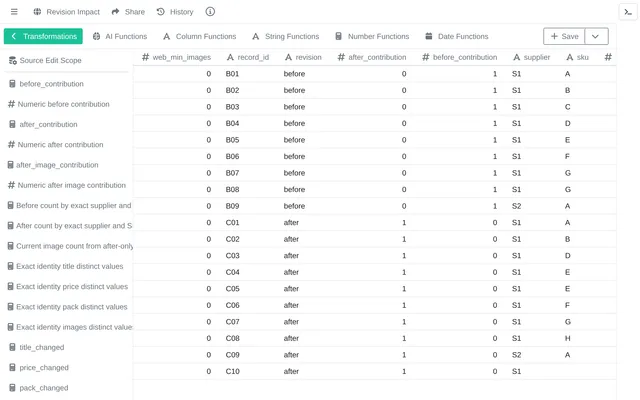The width and height of the screenshot is (640, 400).
Task: Click the Revision Impact globe icon
Action: pyautogui.click(x=37, y=12)
